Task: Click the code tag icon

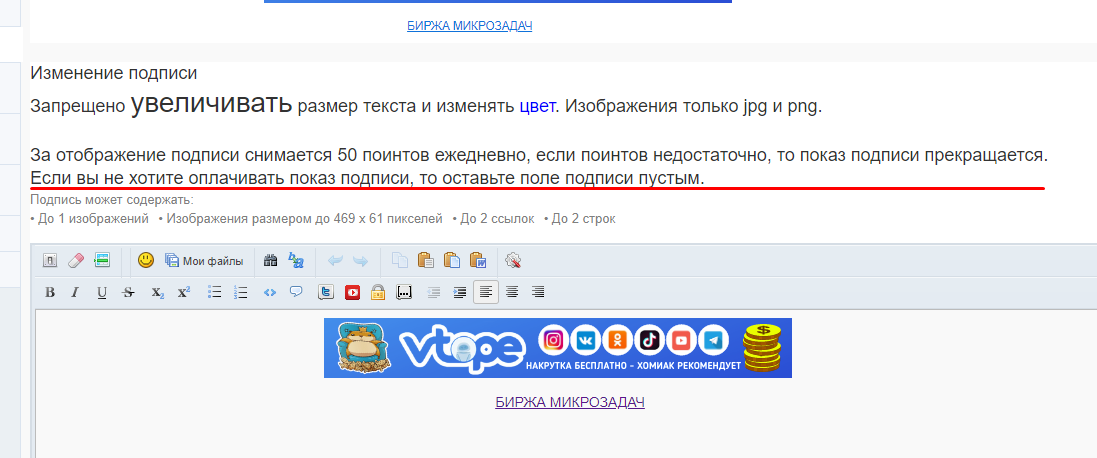Action: [270, 292]
